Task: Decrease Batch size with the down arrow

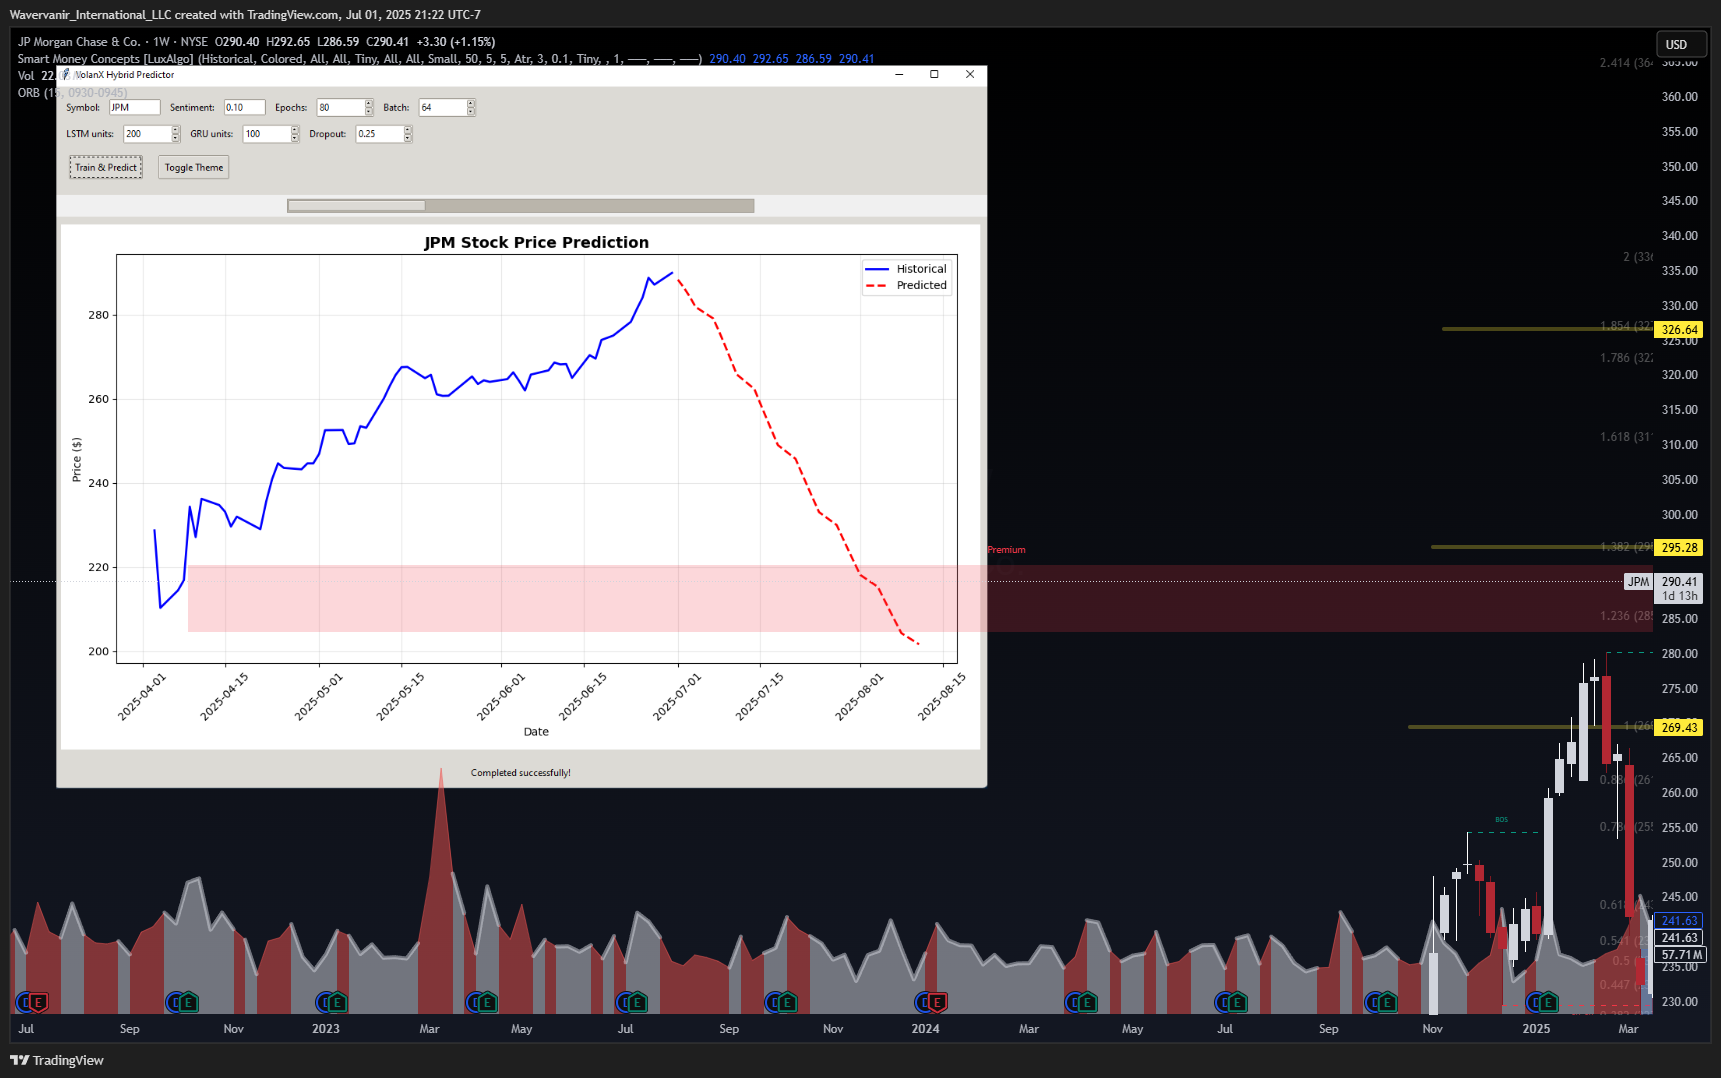Action: (471, 111)
